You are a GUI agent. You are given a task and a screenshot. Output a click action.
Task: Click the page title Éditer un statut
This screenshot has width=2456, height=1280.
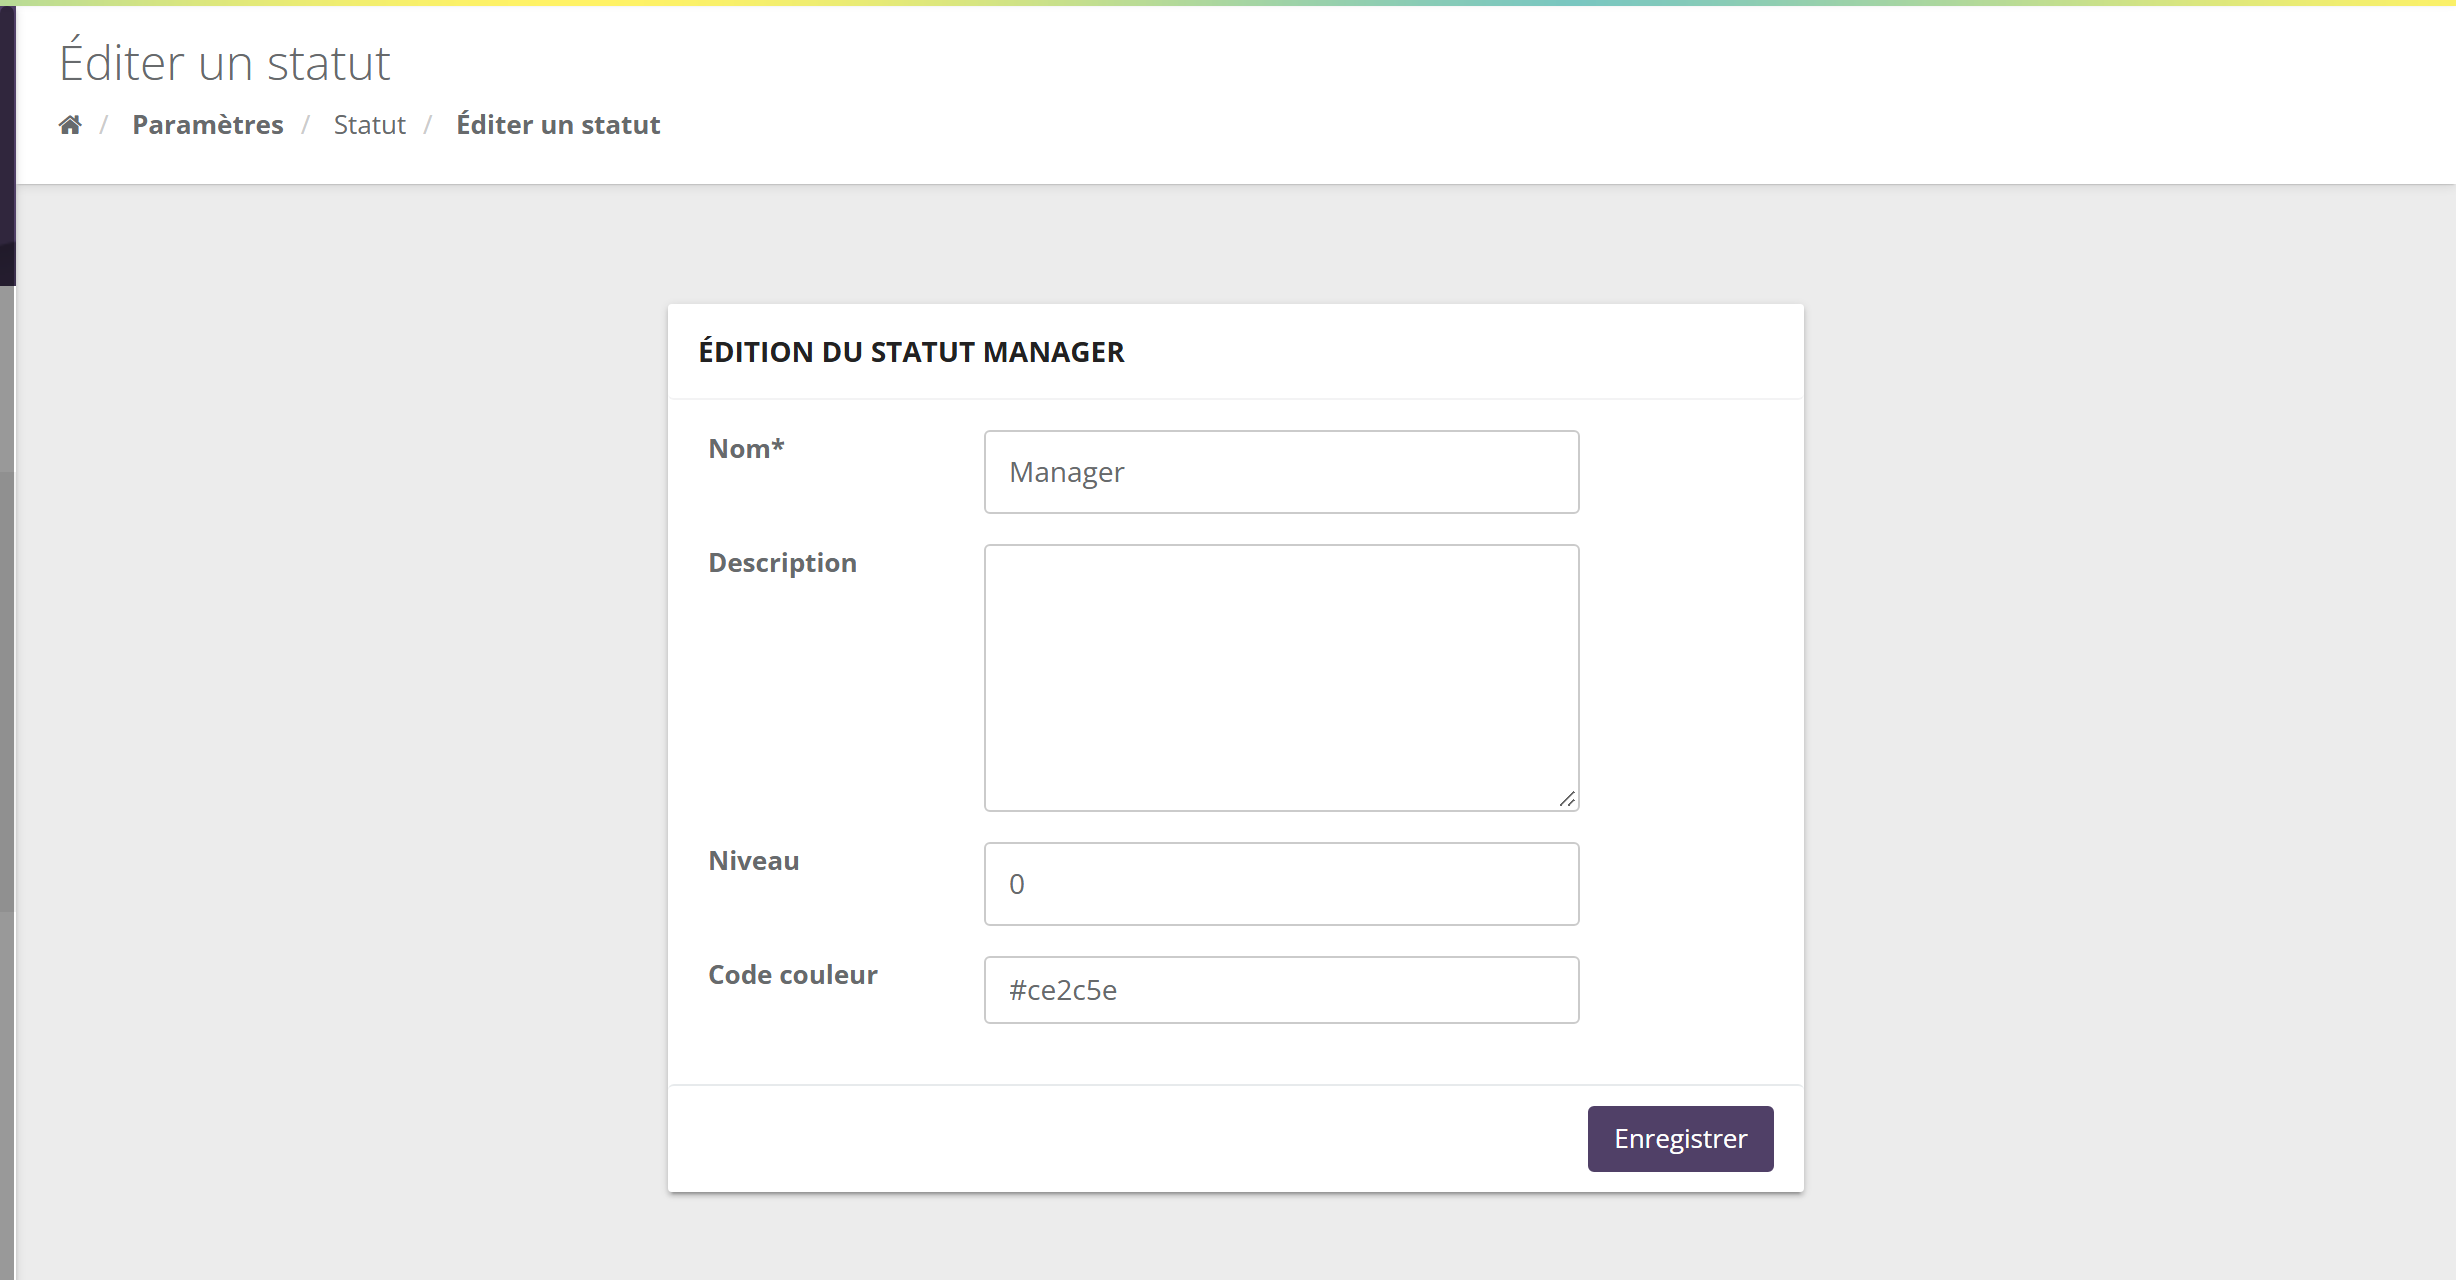[224, 62]
